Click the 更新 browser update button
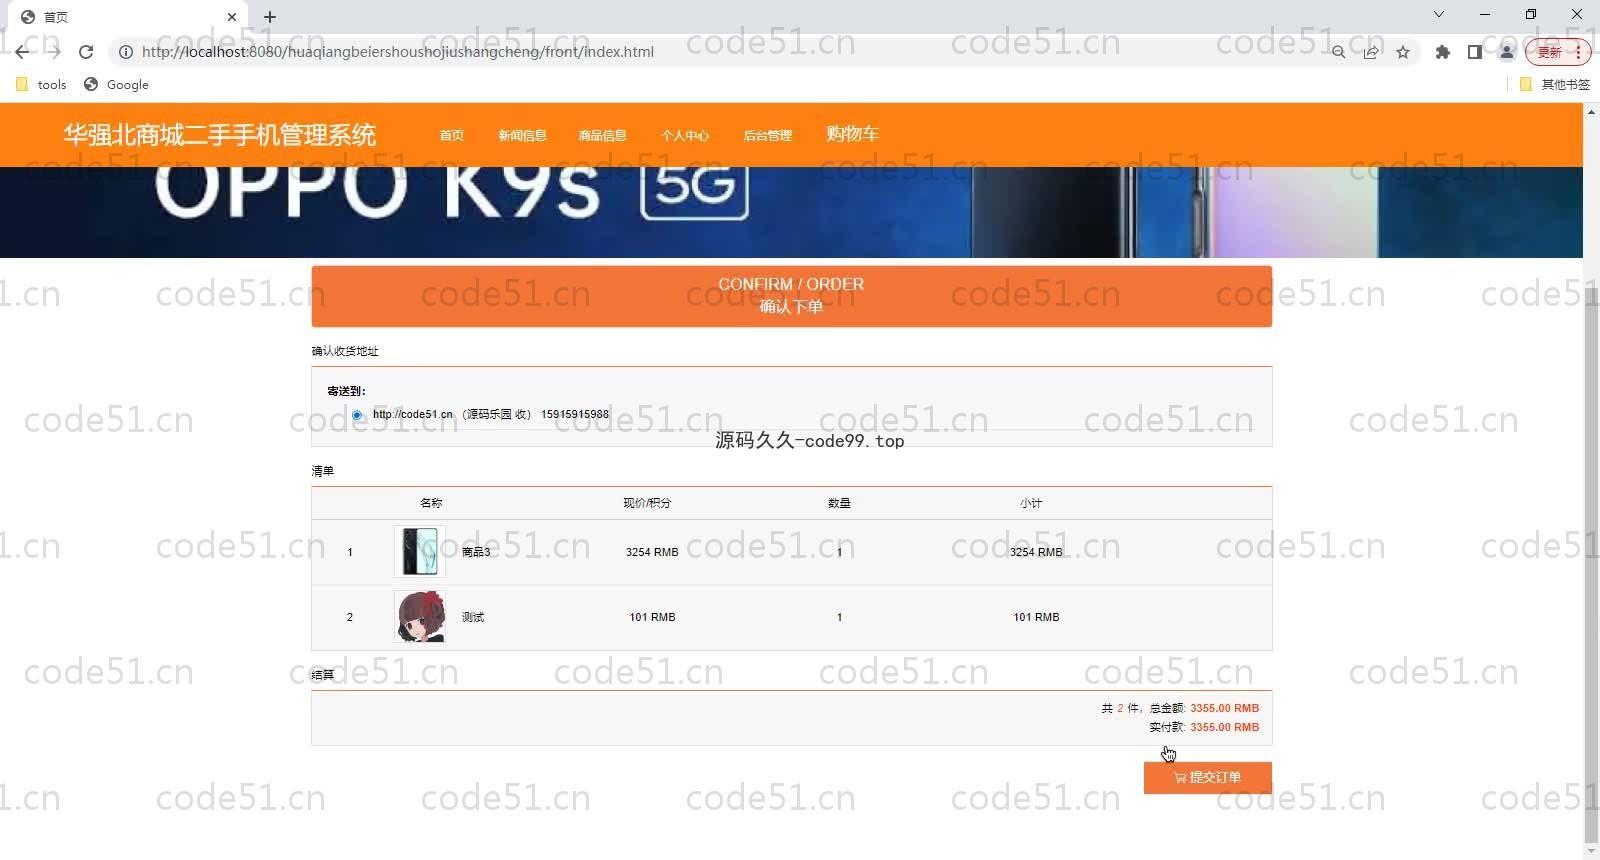 click(1557, 52)
